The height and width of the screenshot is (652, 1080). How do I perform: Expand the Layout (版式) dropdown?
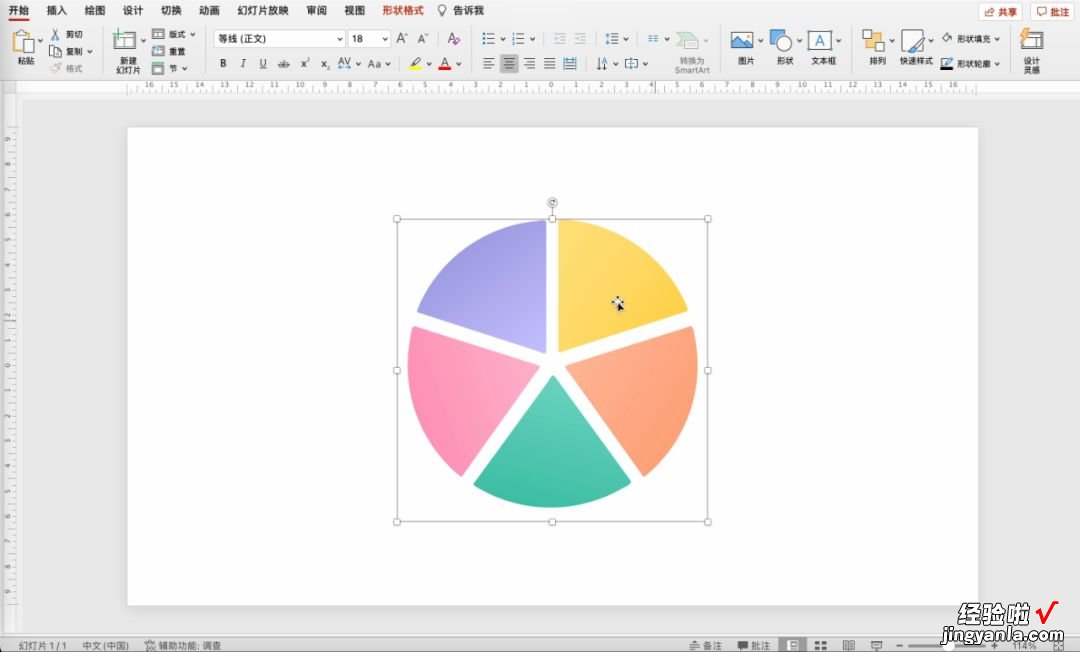click(x=193, y=34)
